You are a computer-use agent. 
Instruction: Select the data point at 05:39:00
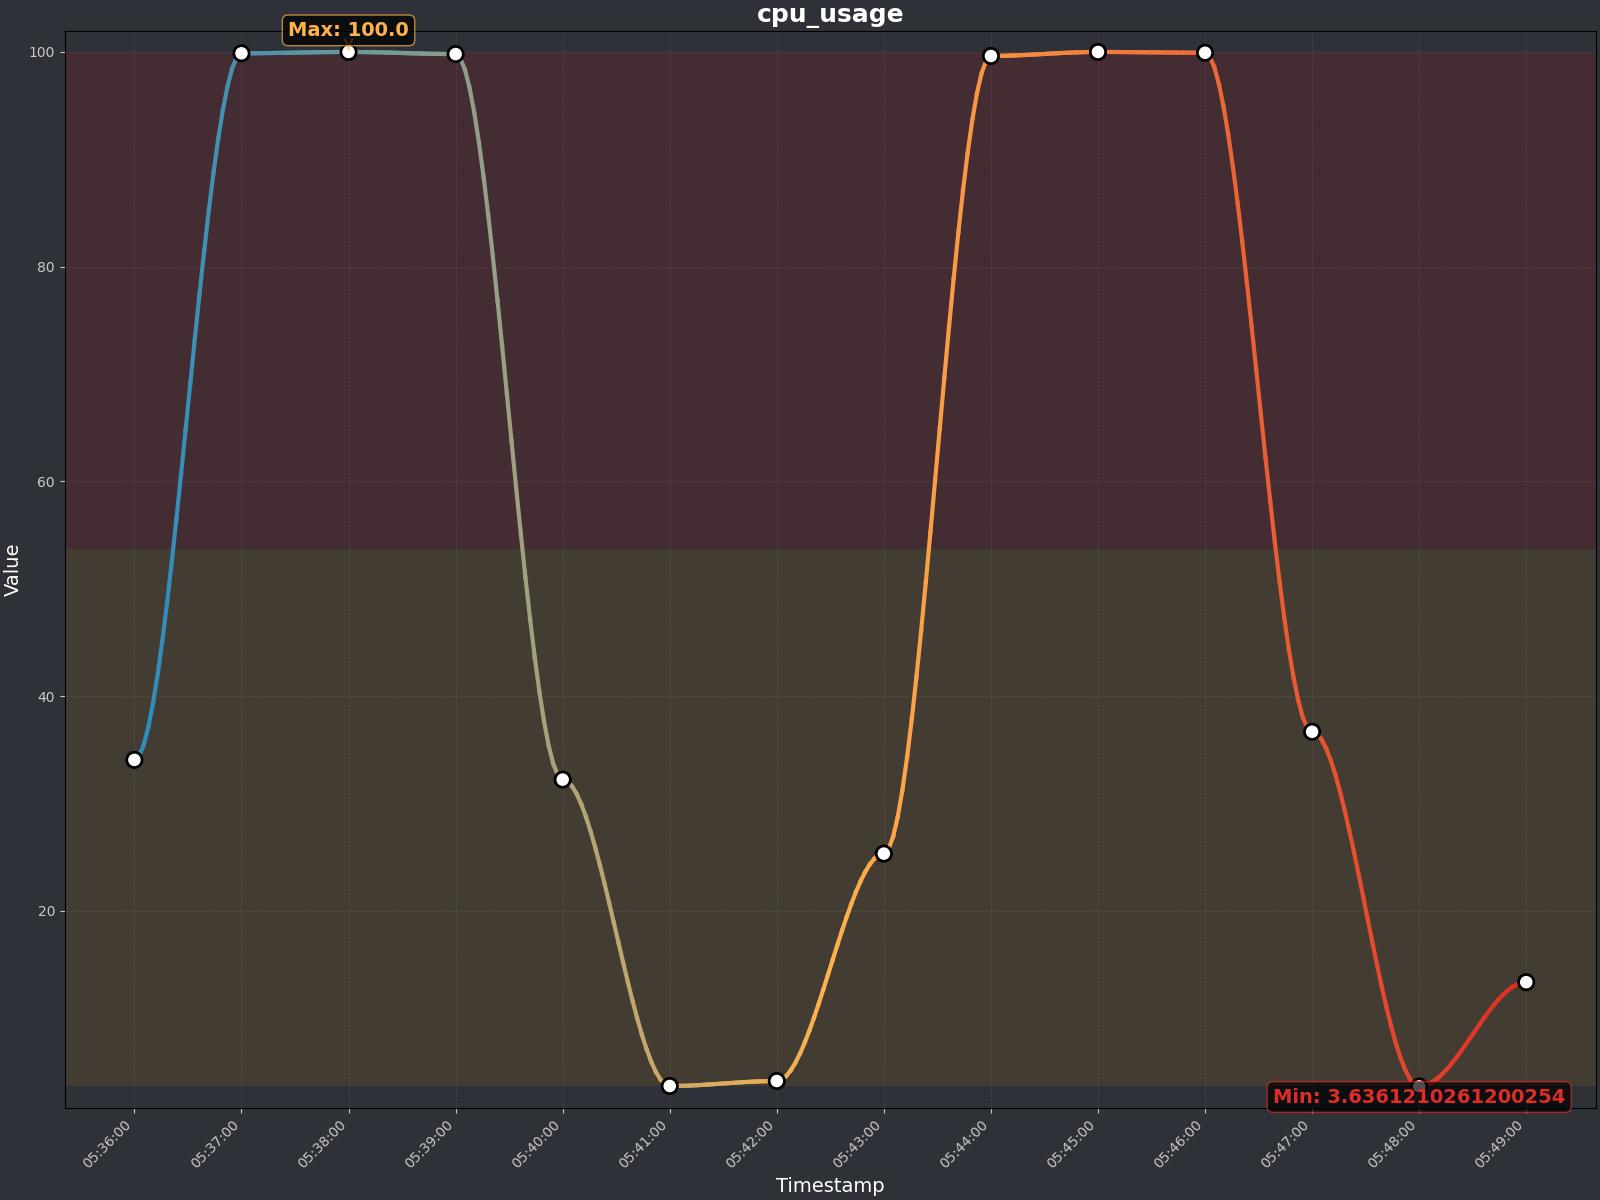[x=455, y=54]
